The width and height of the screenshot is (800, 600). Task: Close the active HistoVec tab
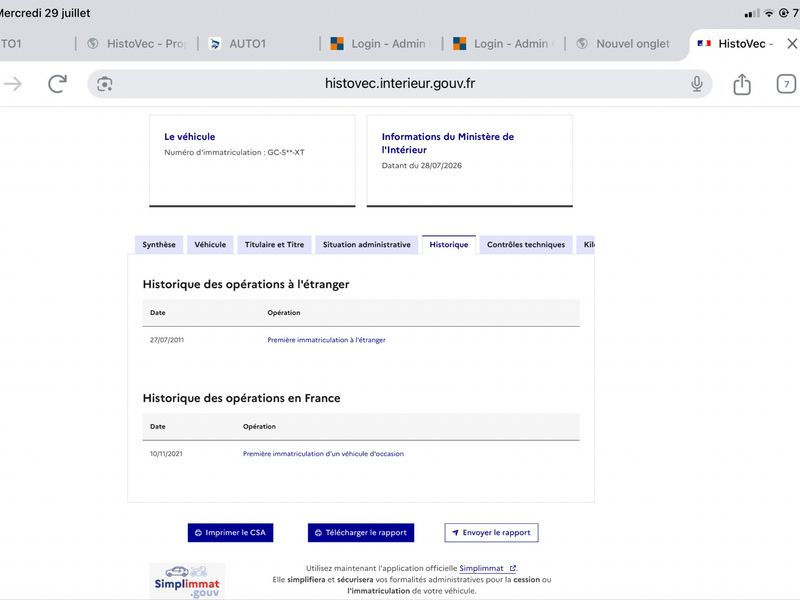pyautogui.click(x=792, y=44)
